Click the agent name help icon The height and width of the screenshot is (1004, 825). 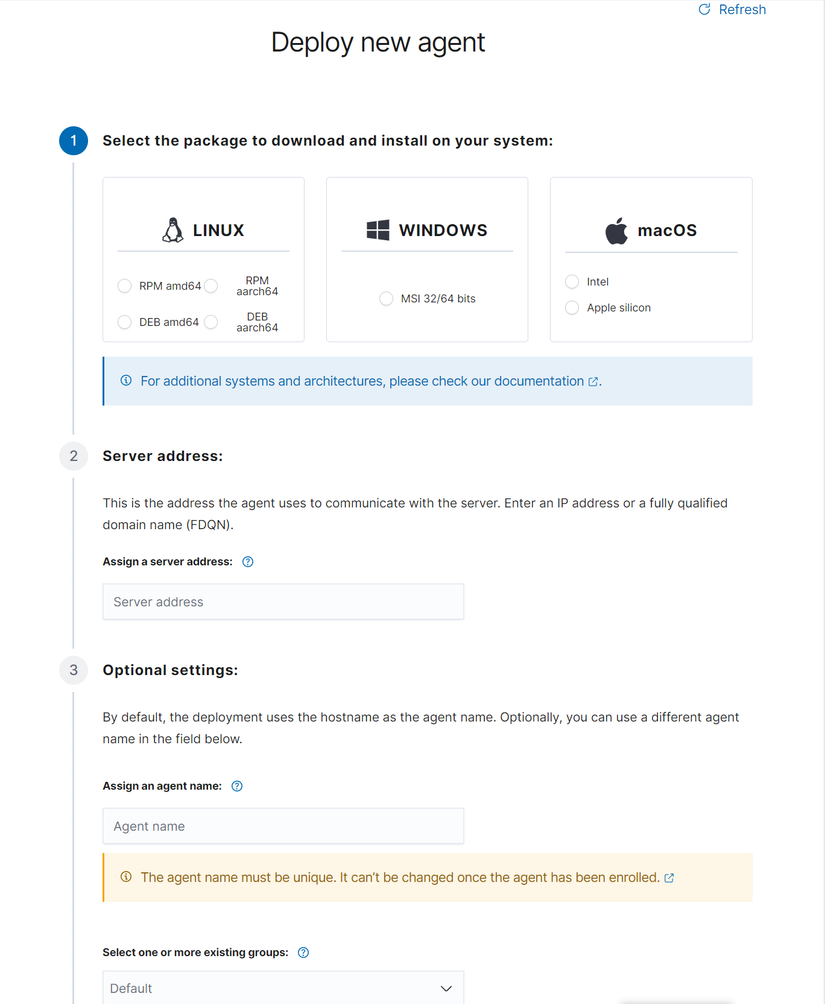pos(237,786)
